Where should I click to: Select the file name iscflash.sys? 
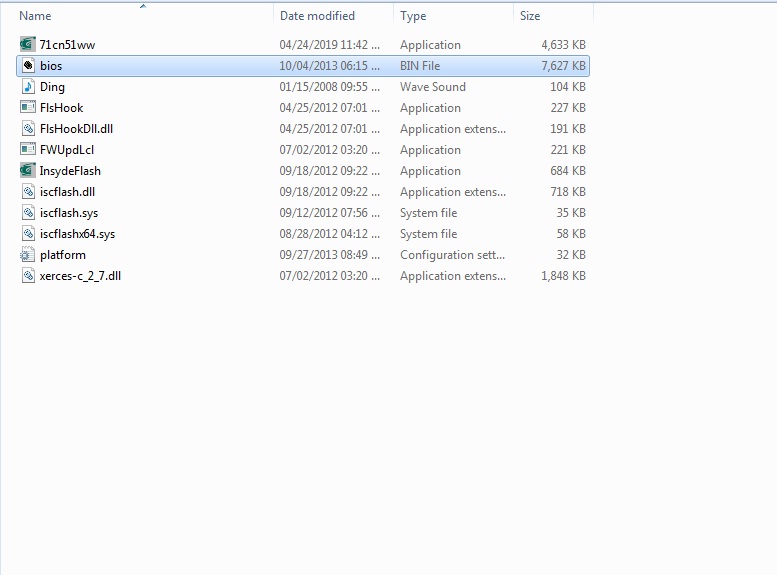click(69, 213)
